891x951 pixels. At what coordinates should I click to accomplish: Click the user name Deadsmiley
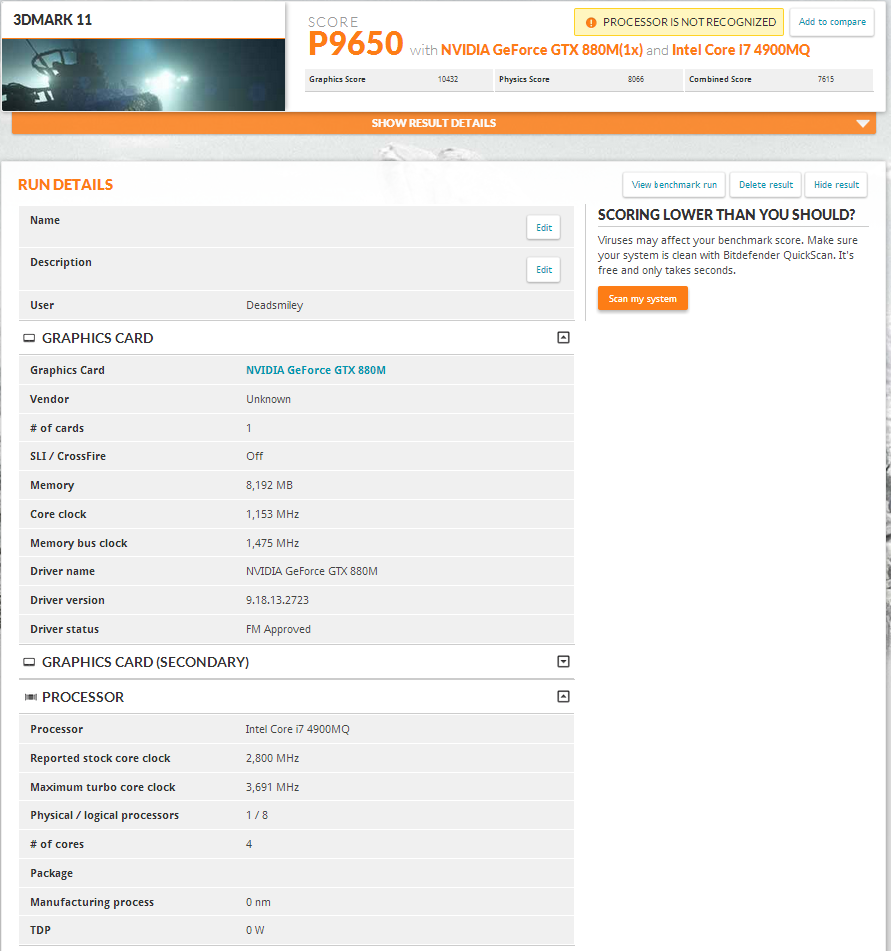275,306
